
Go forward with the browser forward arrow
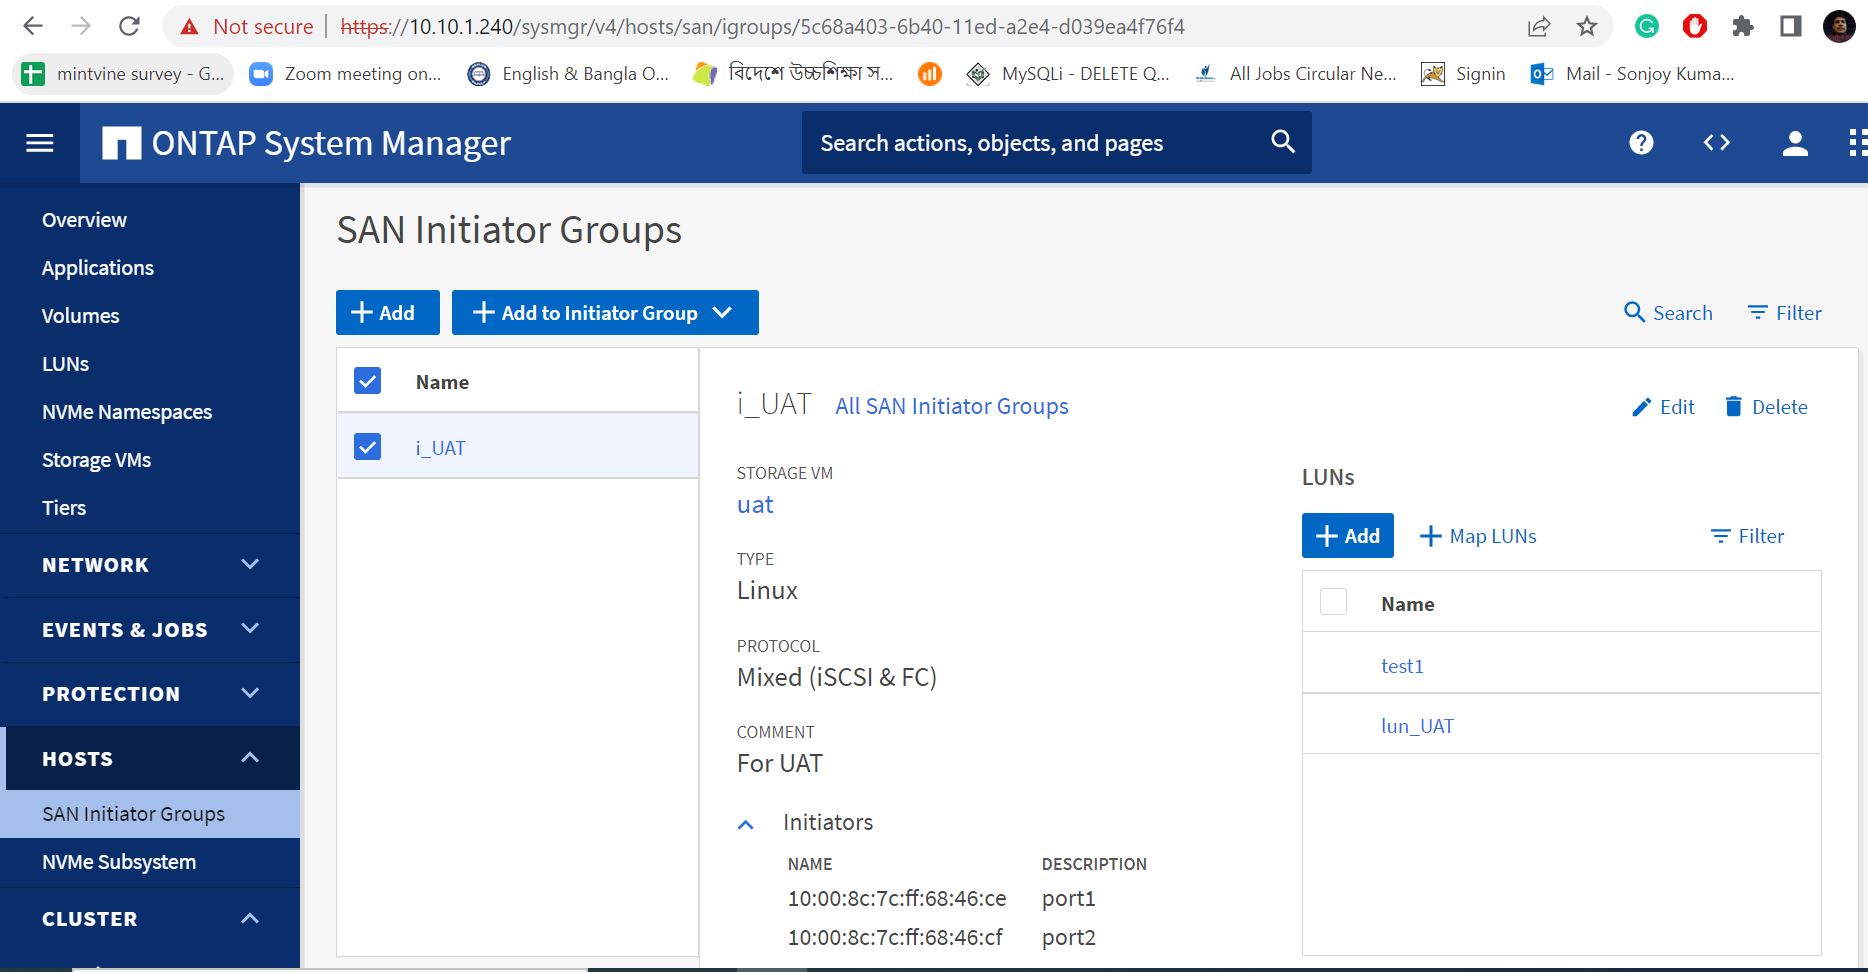pos(81,26)
